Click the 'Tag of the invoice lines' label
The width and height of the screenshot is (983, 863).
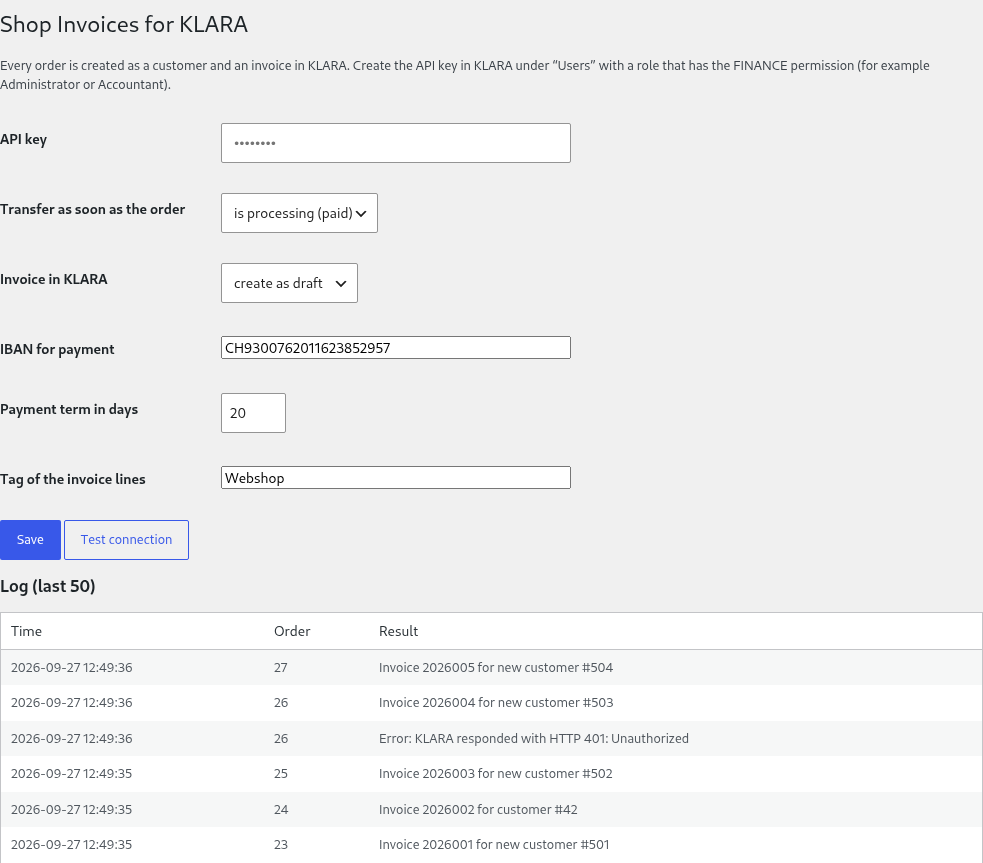click(x=73, y=479)
